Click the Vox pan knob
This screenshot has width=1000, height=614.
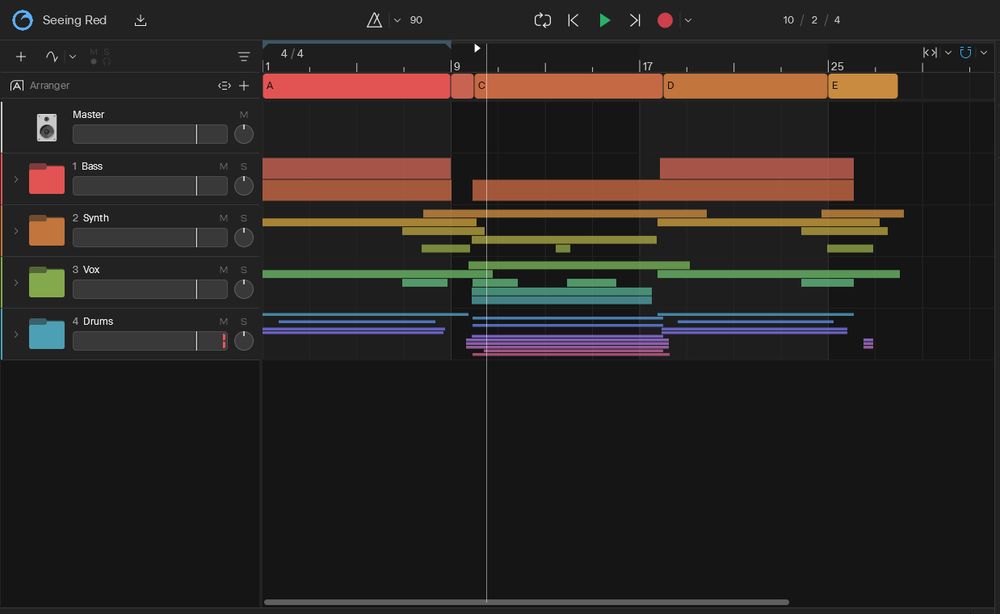244,289
